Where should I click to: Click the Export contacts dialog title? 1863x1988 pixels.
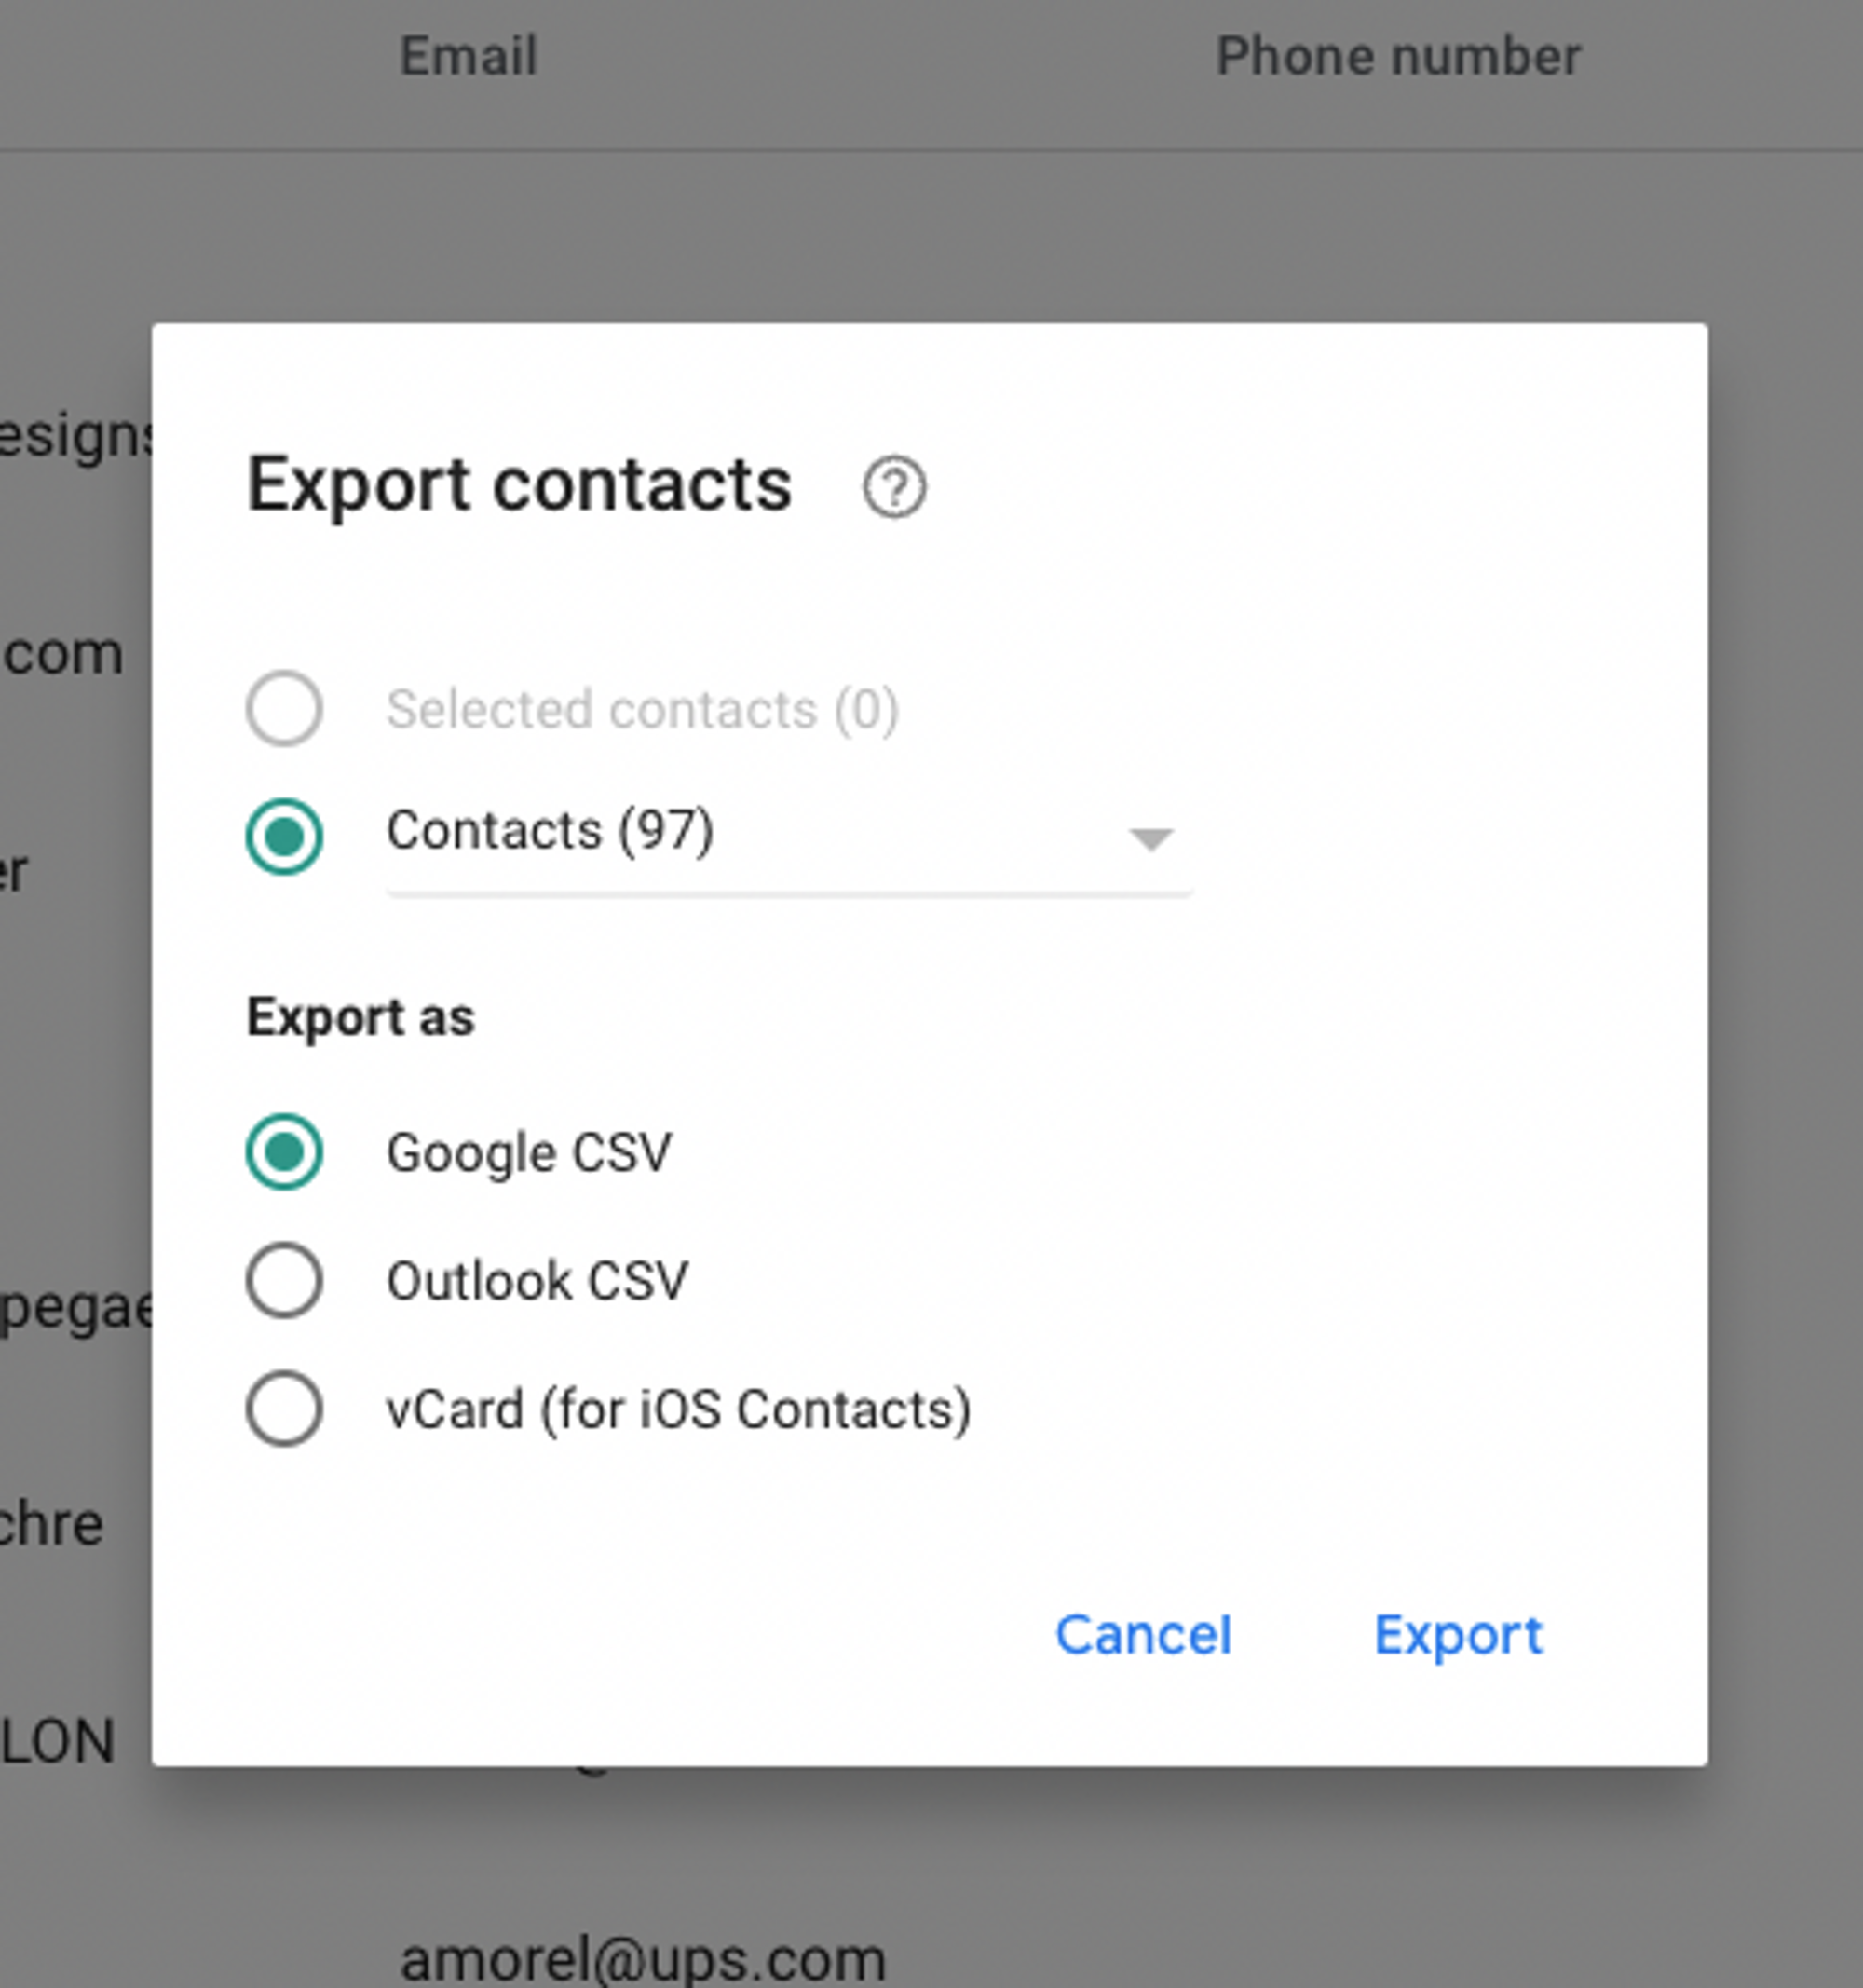(x=518, y=485)
